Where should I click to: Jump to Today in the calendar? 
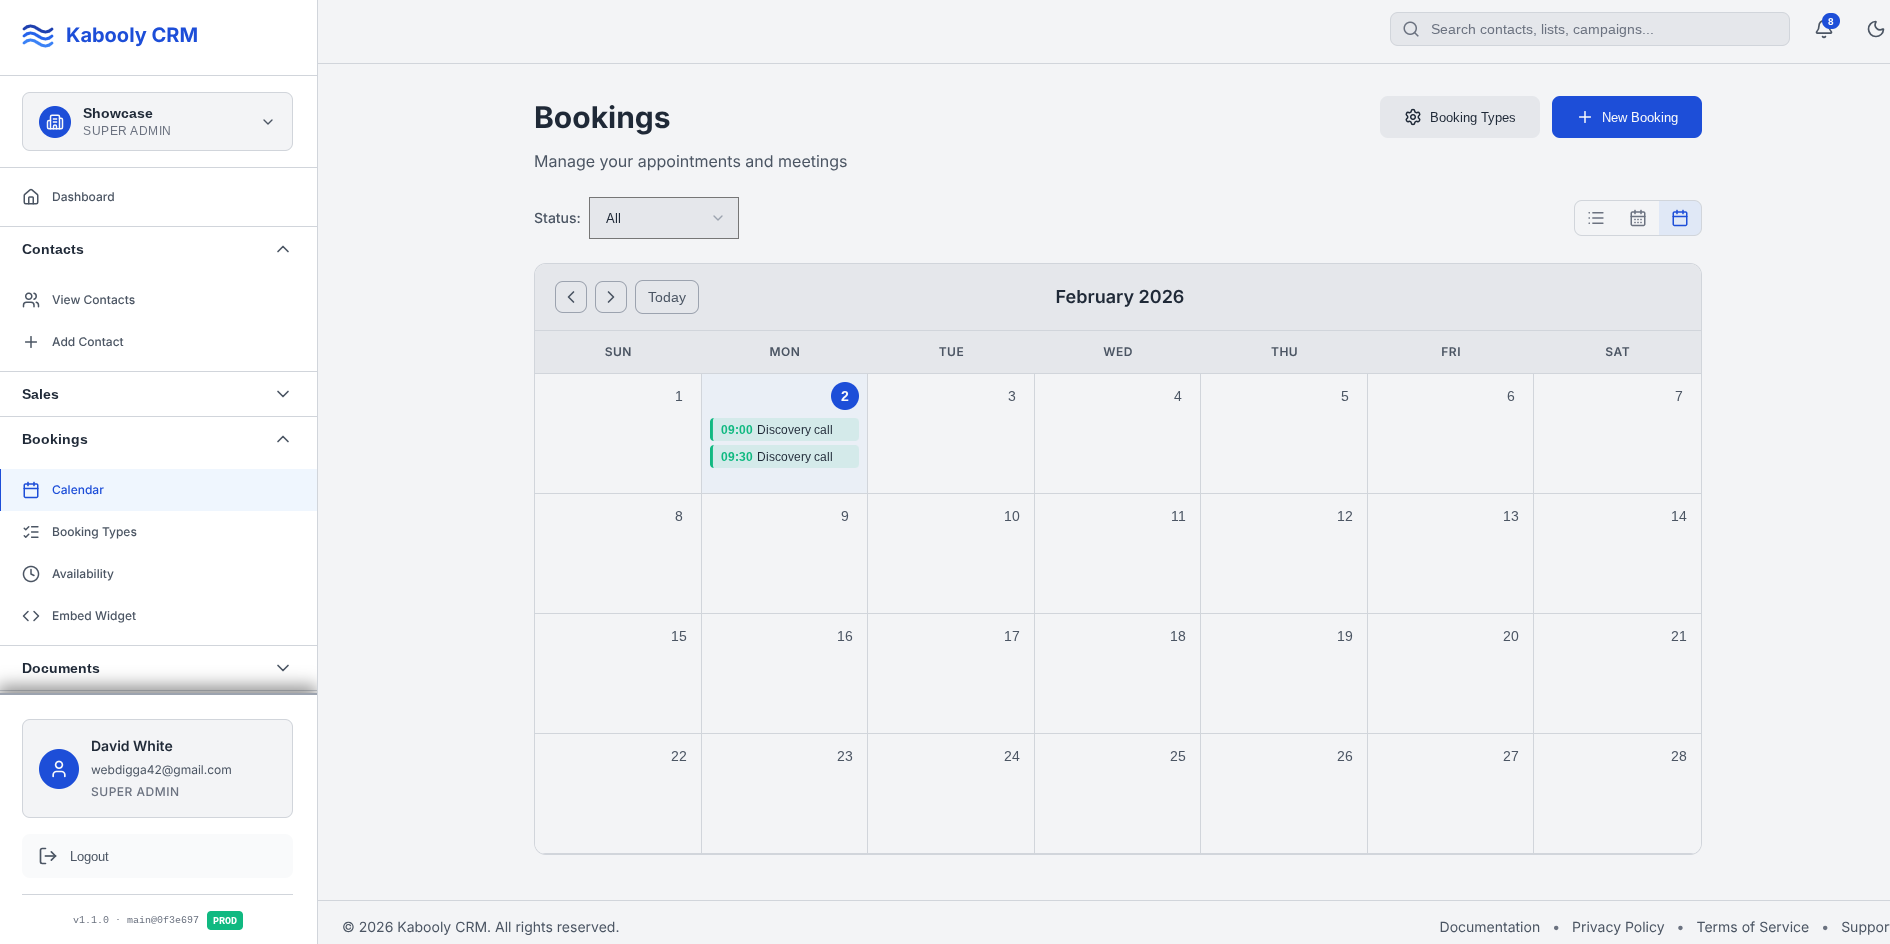pyautogui.click(x=667, y=297)
